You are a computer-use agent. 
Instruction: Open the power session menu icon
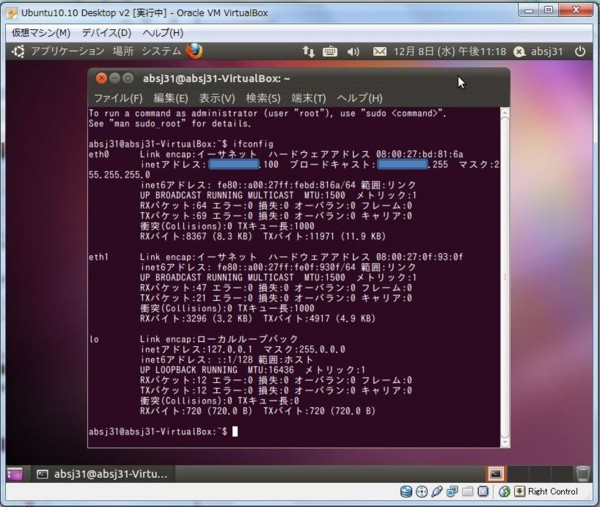click(580, 51)
